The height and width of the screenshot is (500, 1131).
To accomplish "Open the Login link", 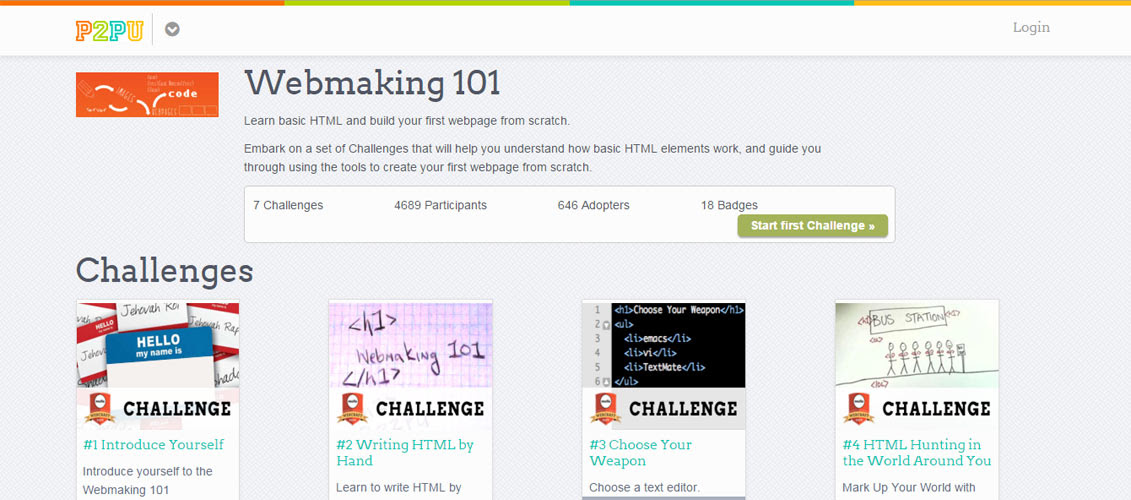I will tap(1031, 28).
